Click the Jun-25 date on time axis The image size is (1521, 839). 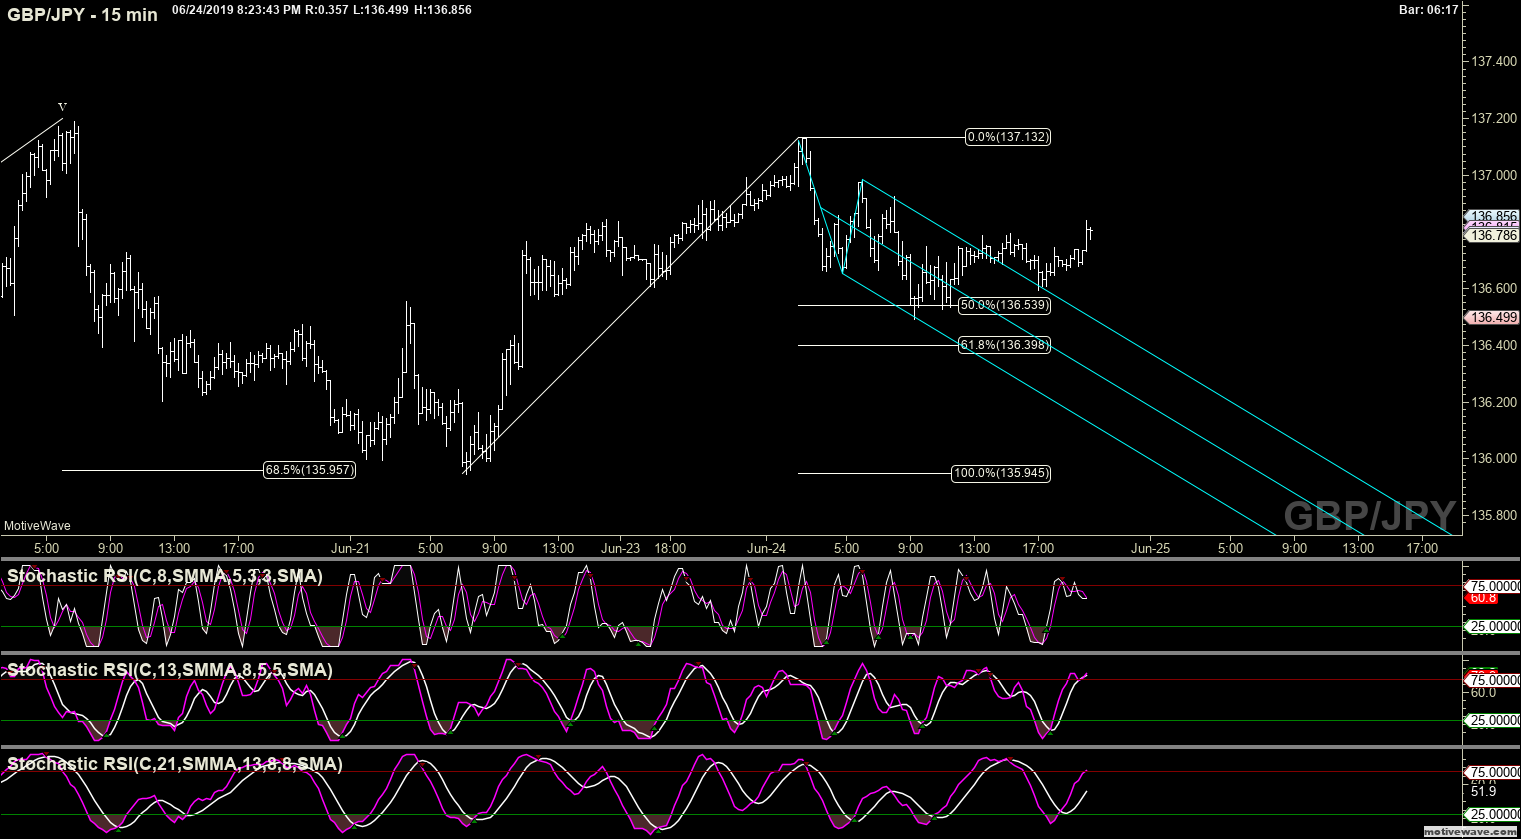point(1150,548)
